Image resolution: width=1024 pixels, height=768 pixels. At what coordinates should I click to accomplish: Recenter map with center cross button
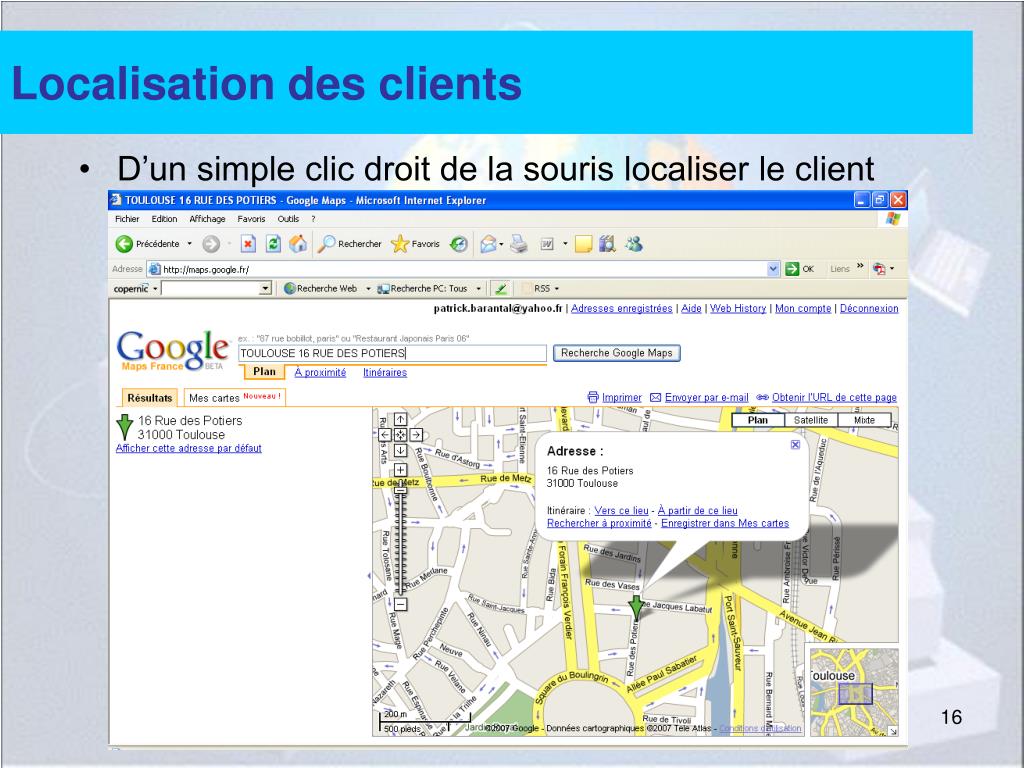coord(400,435)
